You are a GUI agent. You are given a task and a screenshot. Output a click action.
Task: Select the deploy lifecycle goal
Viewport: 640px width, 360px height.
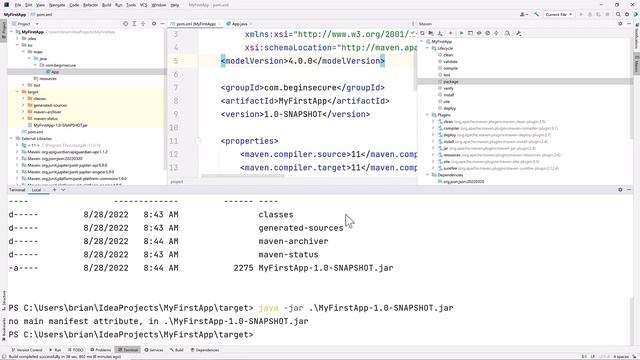pyautogui.click(x=449, y=108)
